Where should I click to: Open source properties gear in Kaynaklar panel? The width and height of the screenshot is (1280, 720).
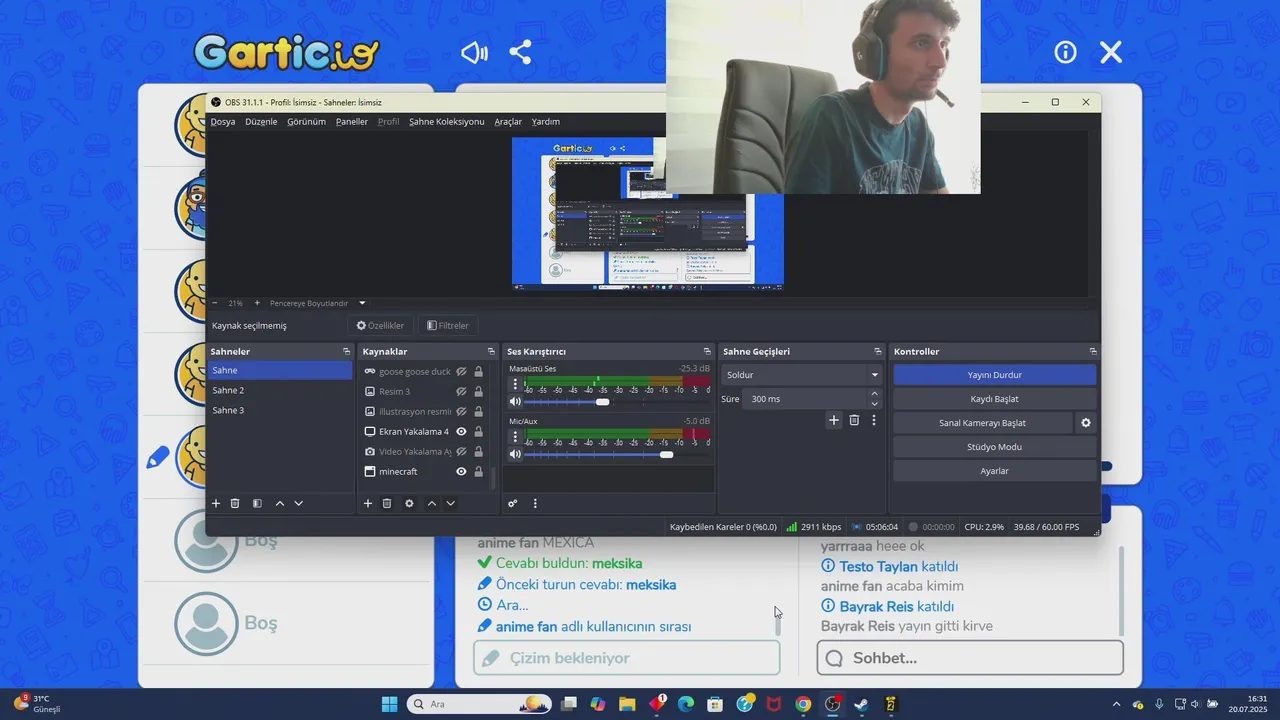(409, 503)
